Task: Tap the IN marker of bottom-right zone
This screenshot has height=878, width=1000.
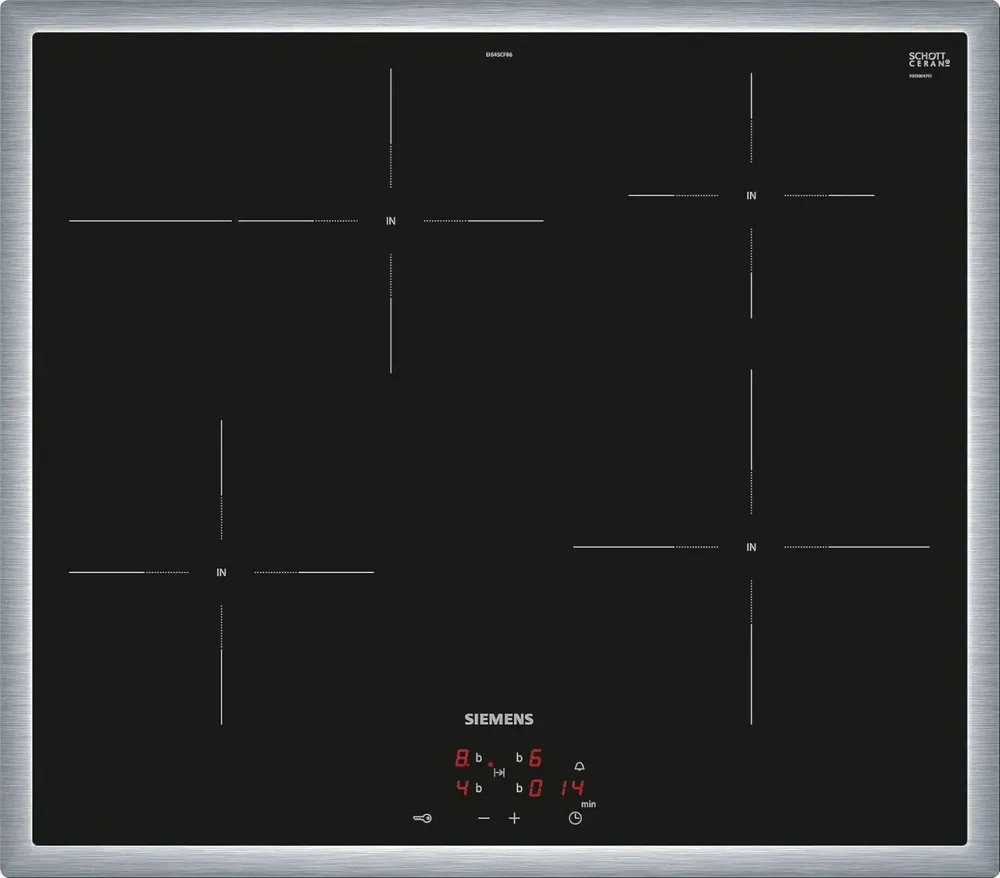Action: click(x=751, y=547)
